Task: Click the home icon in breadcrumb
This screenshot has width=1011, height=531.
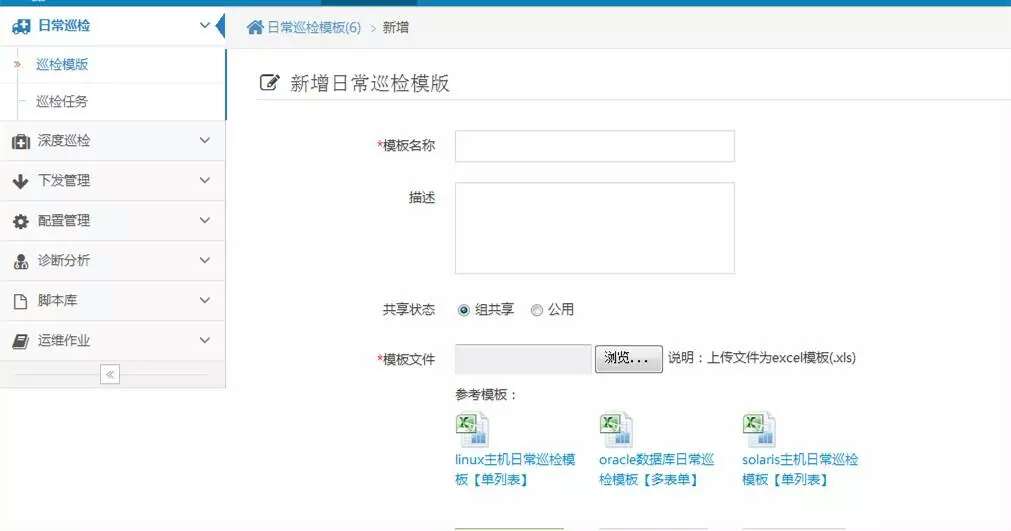Action: click(x=255, y=27)
